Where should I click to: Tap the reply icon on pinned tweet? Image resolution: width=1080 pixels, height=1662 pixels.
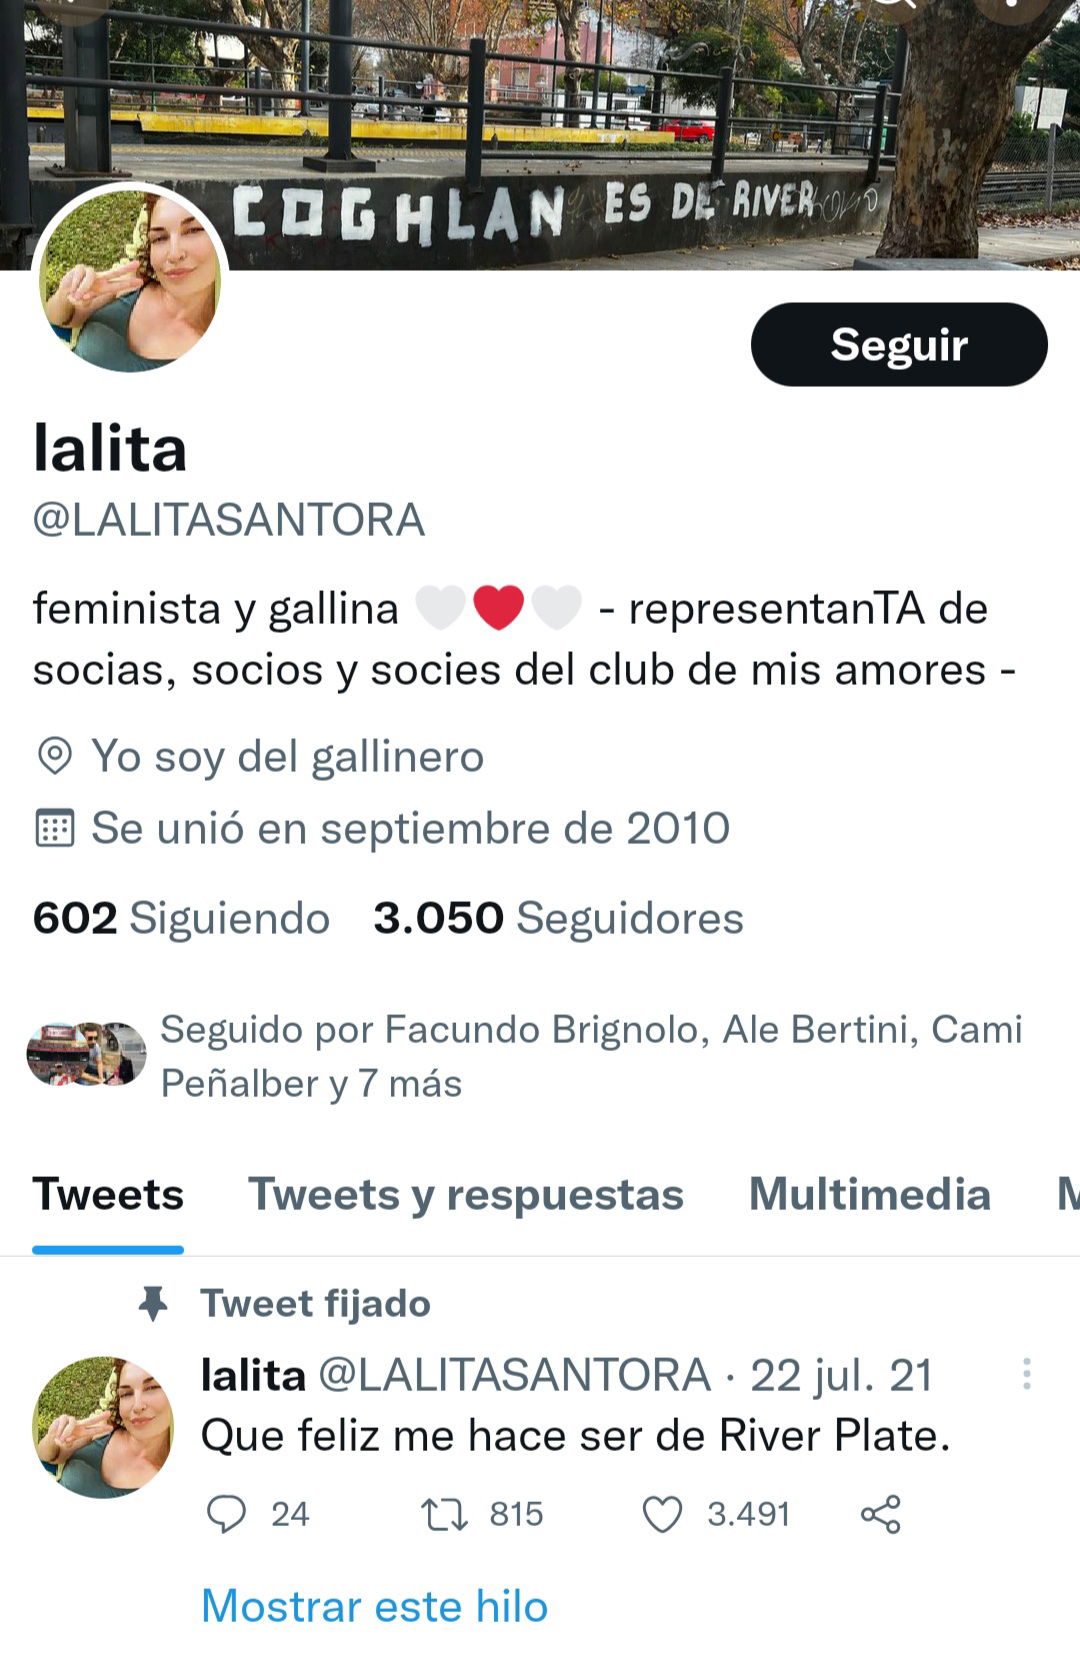pos(226,1514)
